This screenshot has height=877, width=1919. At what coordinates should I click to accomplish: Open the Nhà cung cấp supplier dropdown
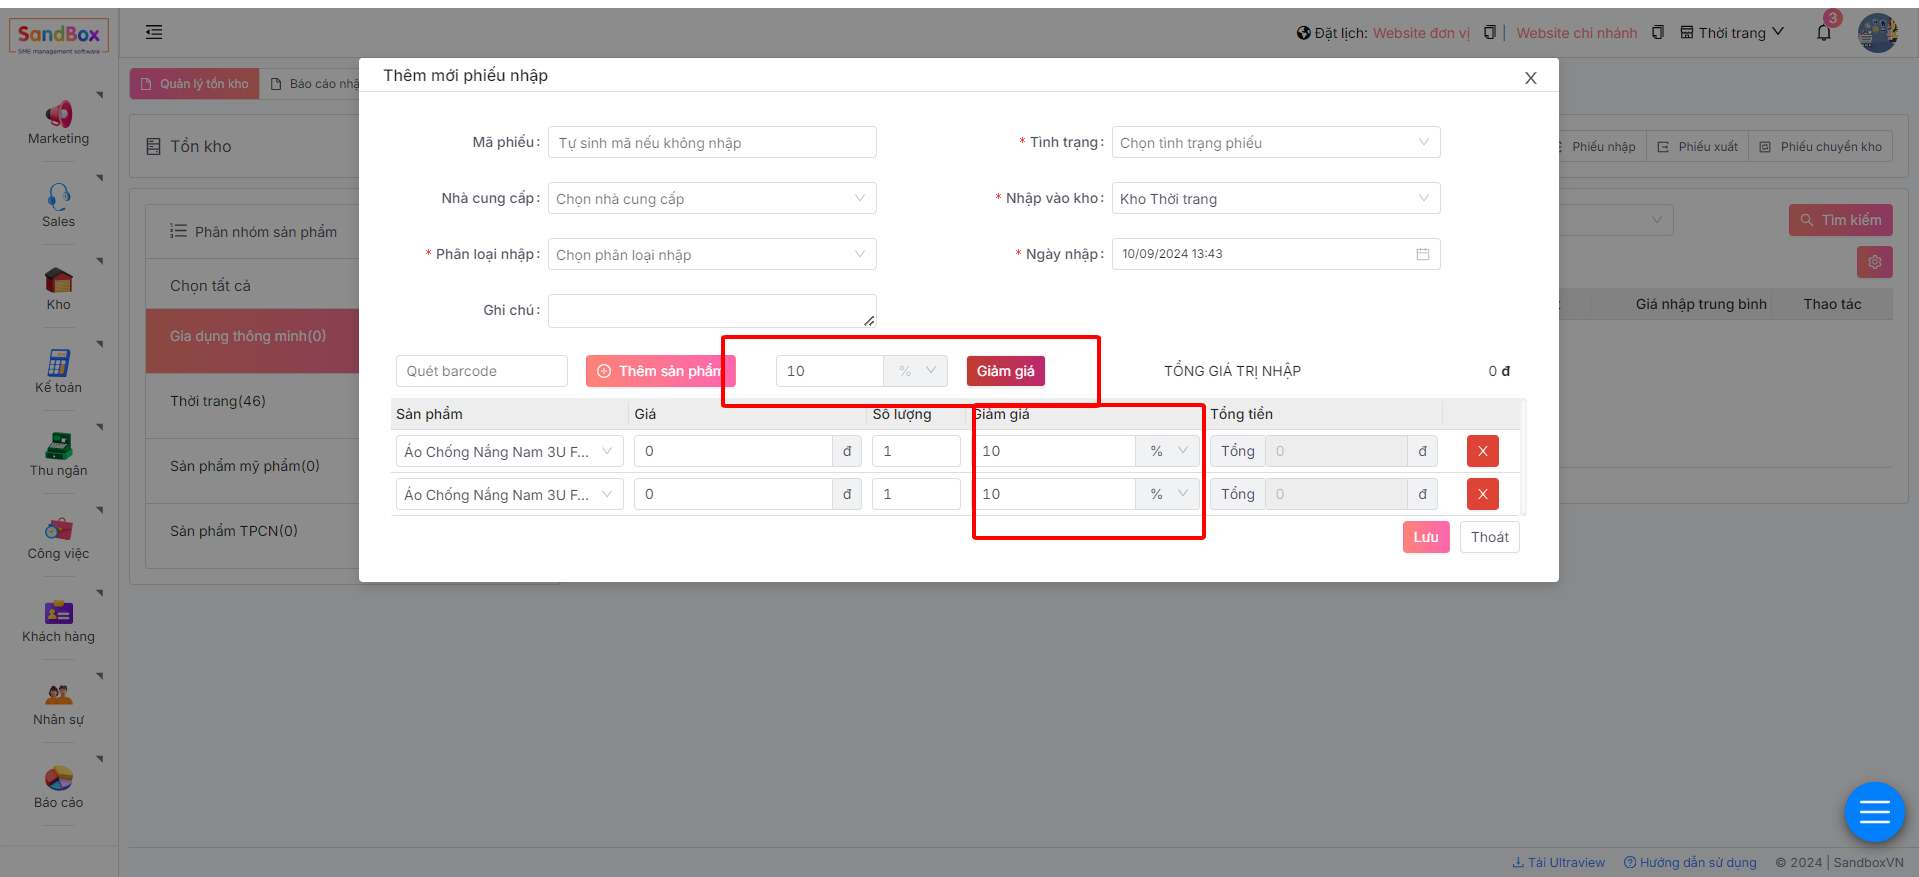pyautogui.click(x=711, y=199)
